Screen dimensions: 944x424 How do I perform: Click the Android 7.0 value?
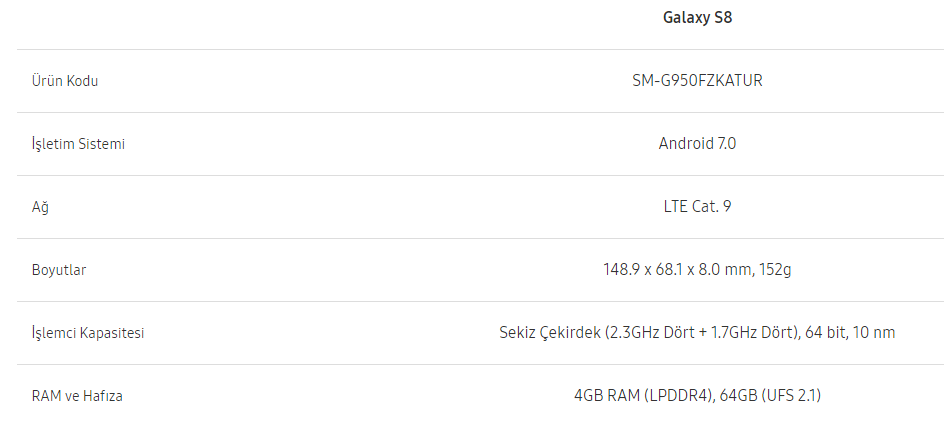pos(697,144)
